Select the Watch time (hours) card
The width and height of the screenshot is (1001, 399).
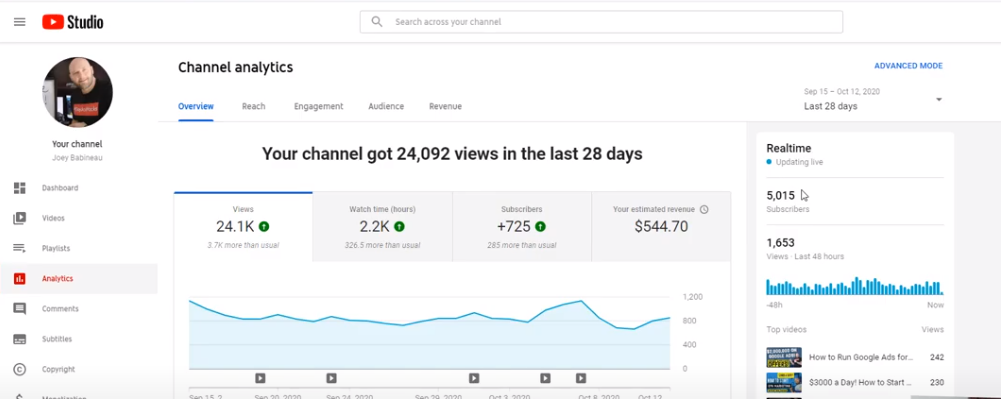382,227
